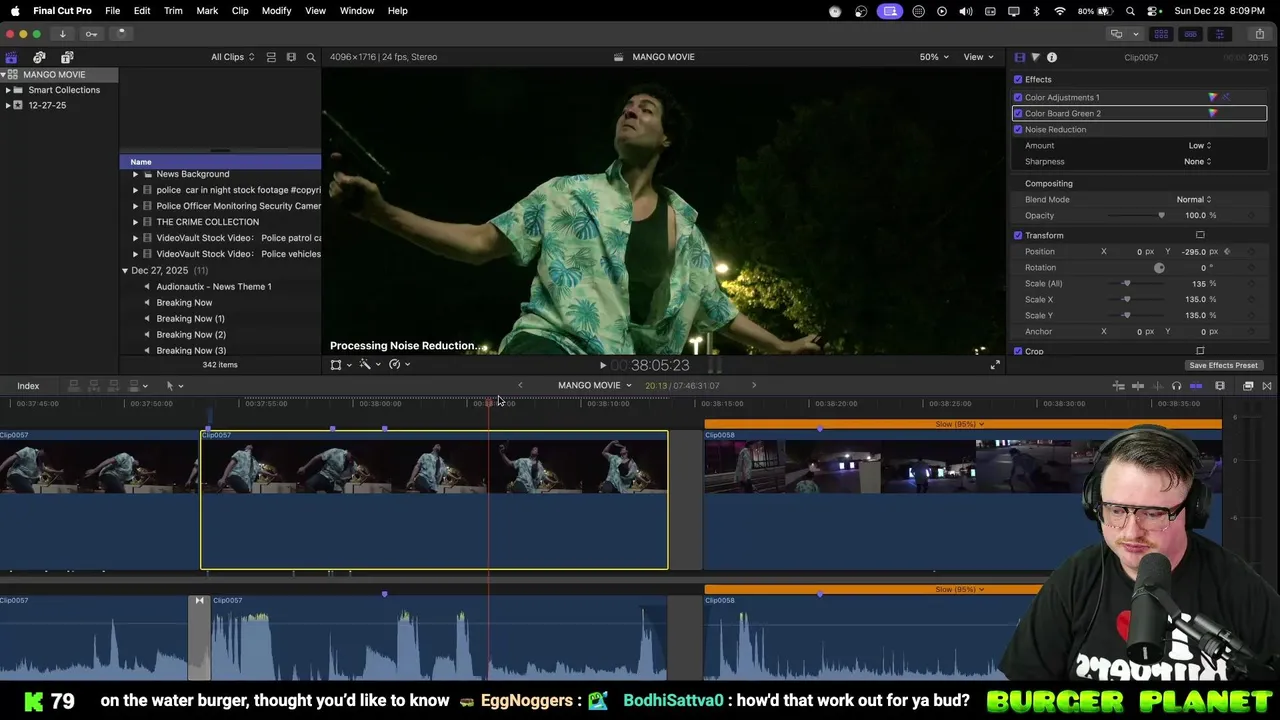This screenshot has width=1280, height=720.
Task: Disable all Effects checkbox
Action: tap(1018, 79)
